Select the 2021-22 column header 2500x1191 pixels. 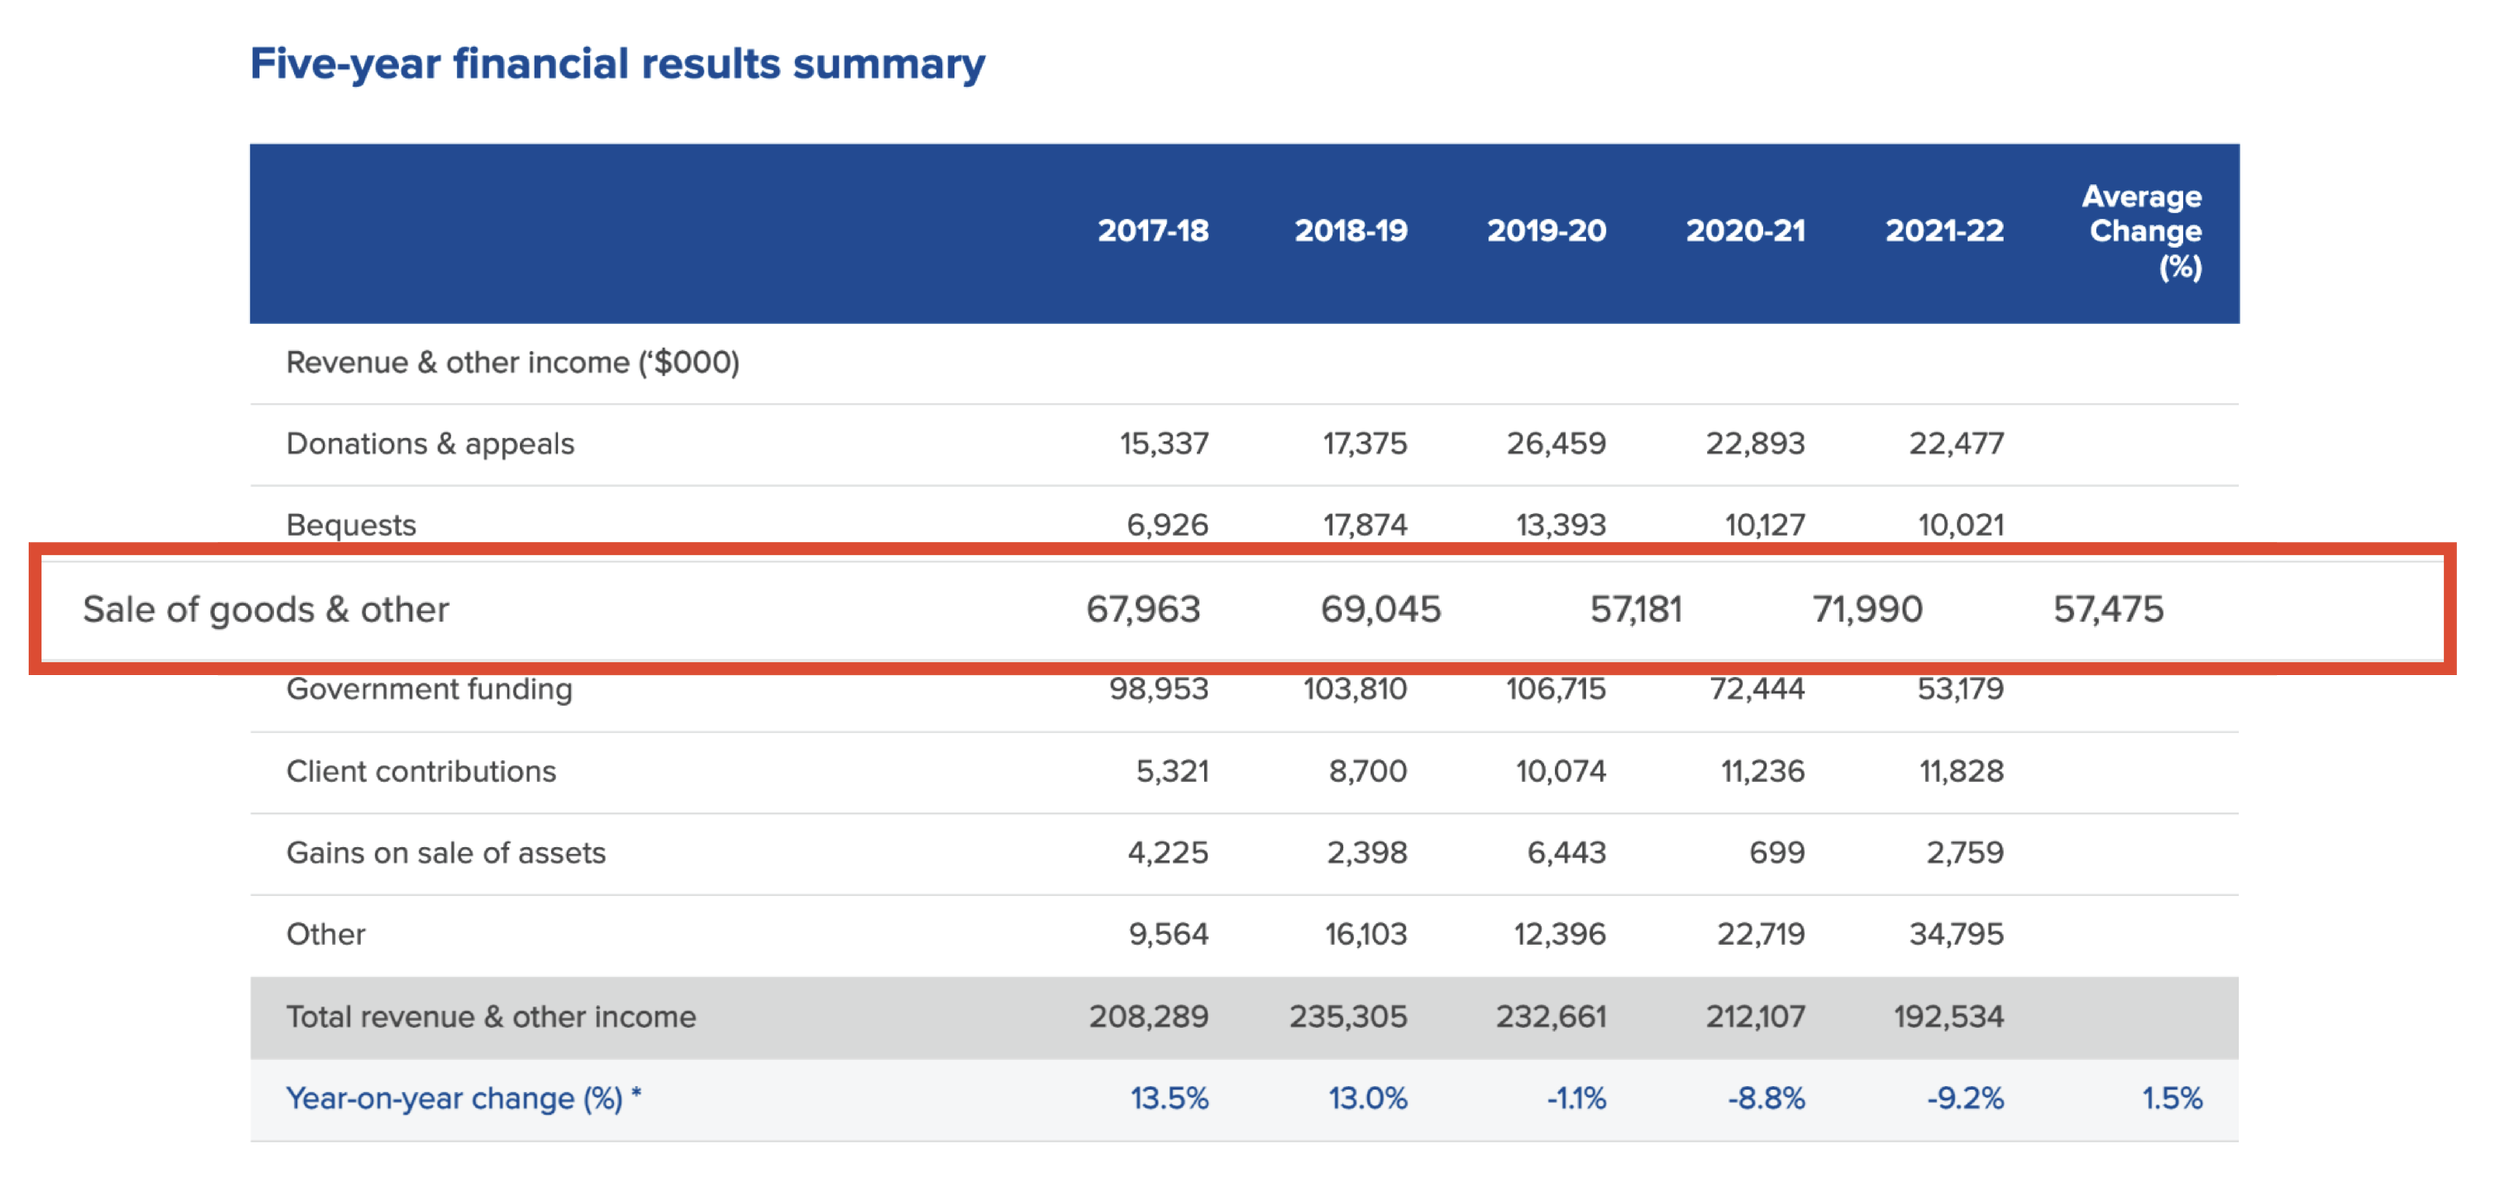(1944, 231)
